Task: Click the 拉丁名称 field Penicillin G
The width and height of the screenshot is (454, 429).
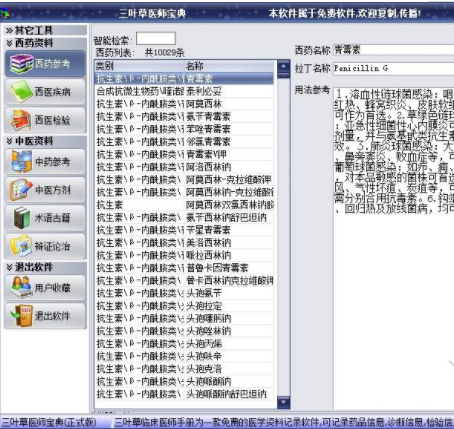Action: click(x=393, y=68)
